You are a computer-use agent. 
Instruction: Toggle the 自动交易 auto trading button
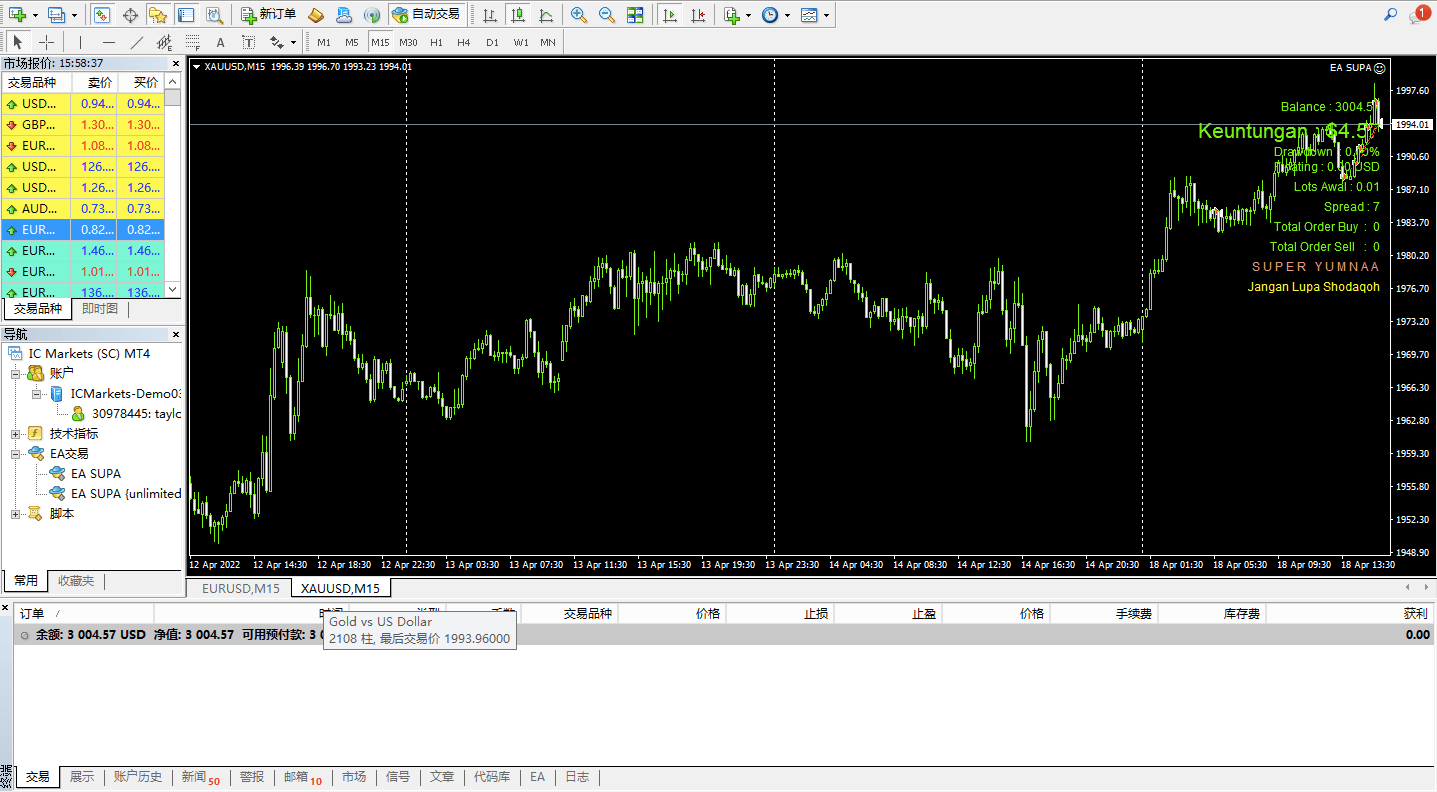[x=426, y=15]
